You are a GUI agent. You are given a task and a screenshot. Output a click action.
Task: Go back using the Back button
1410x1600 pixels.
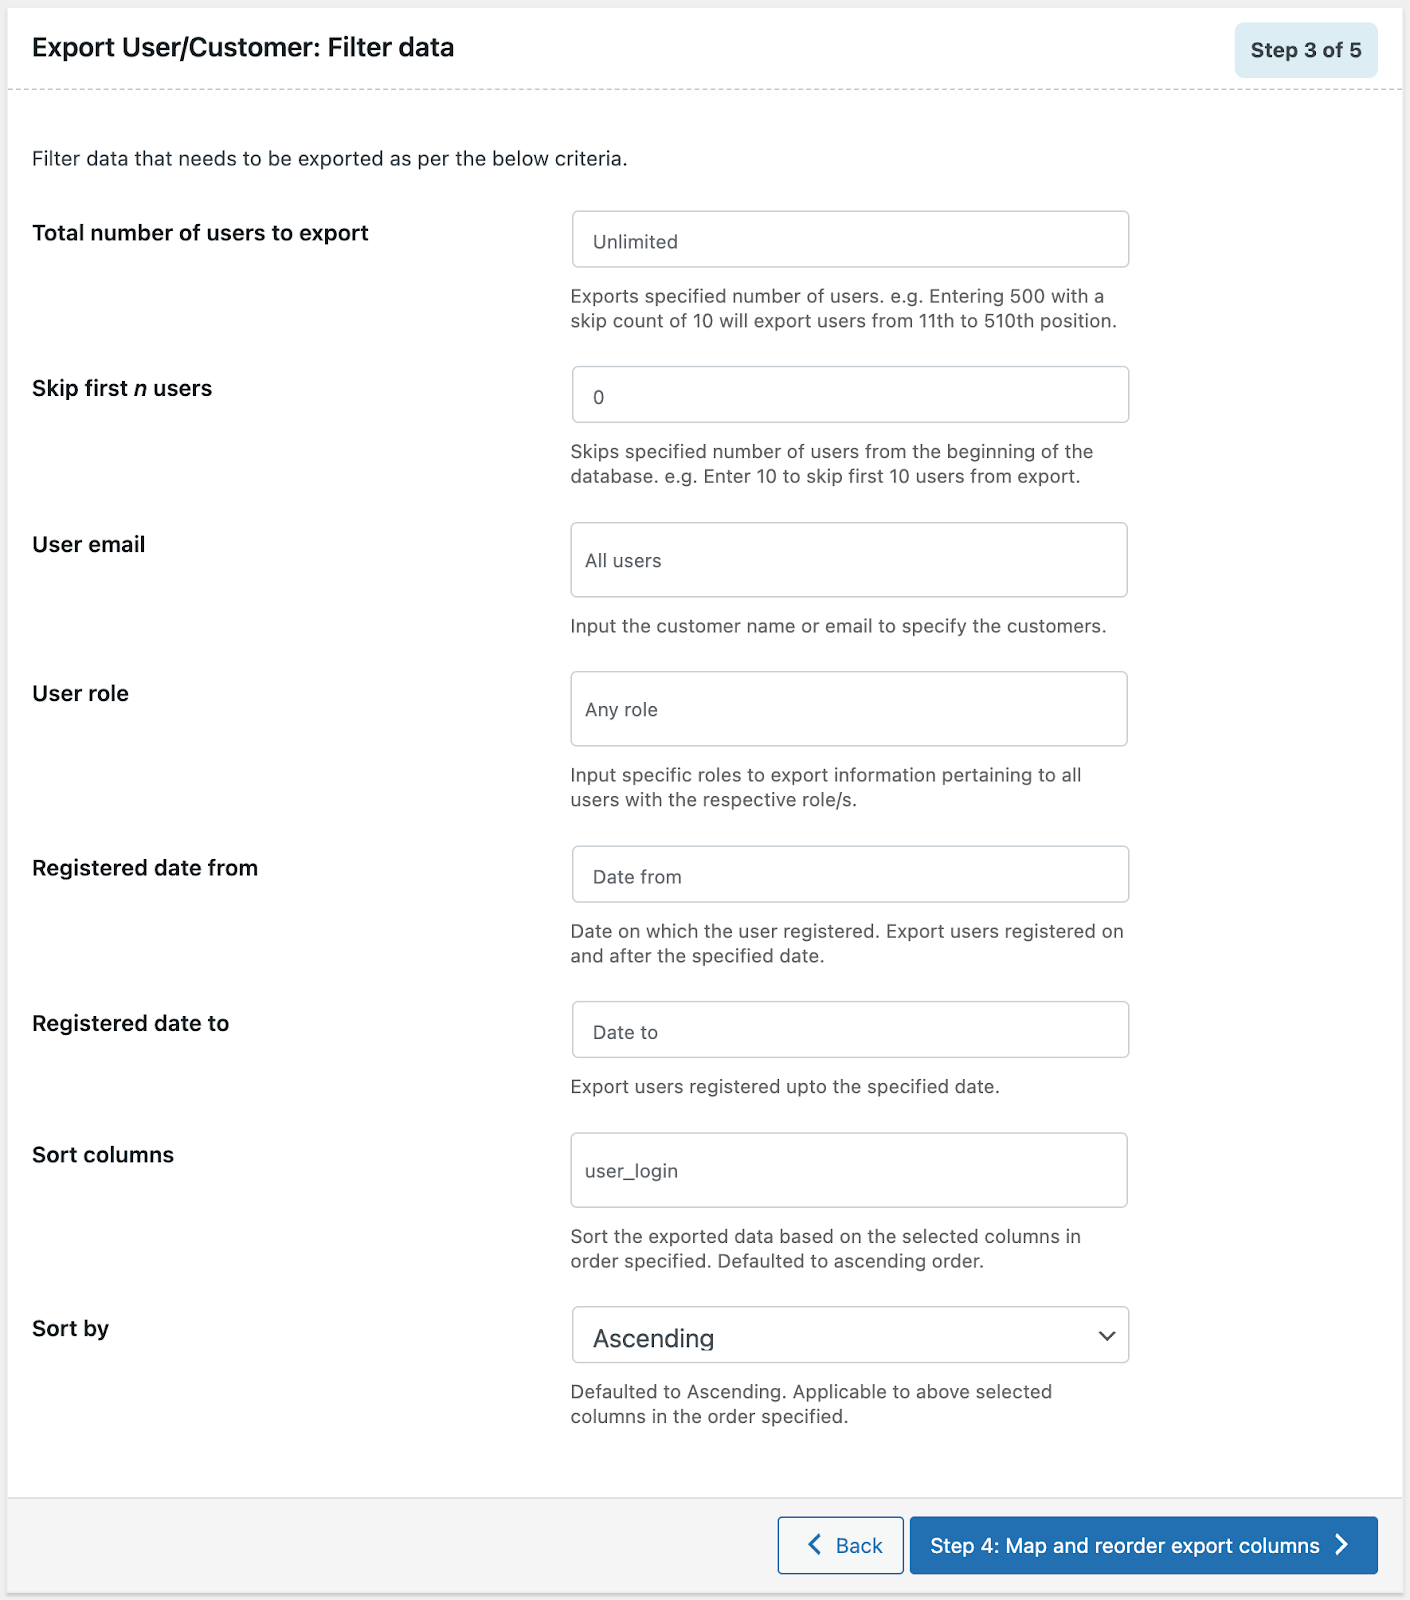coord(841,1545)
